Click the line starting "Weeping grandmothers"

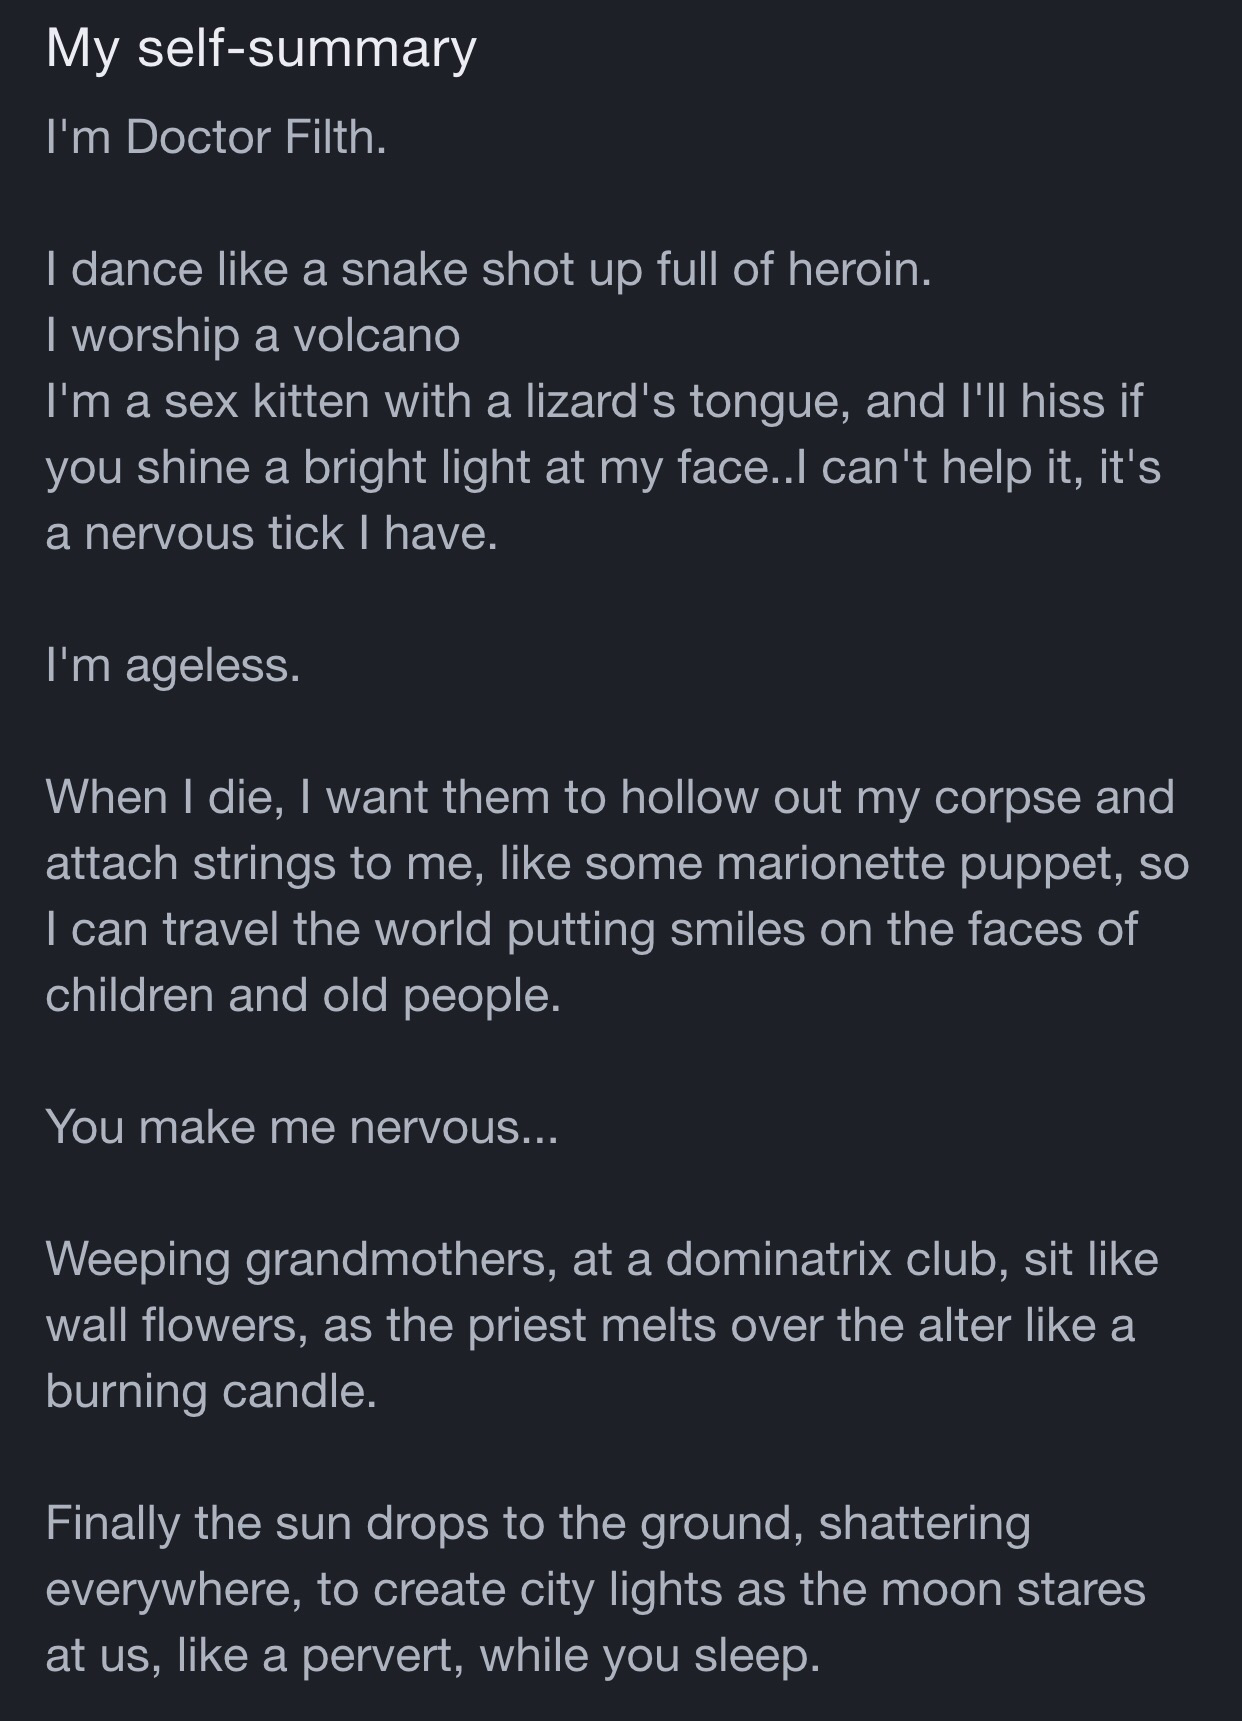tap(602, 1259)
